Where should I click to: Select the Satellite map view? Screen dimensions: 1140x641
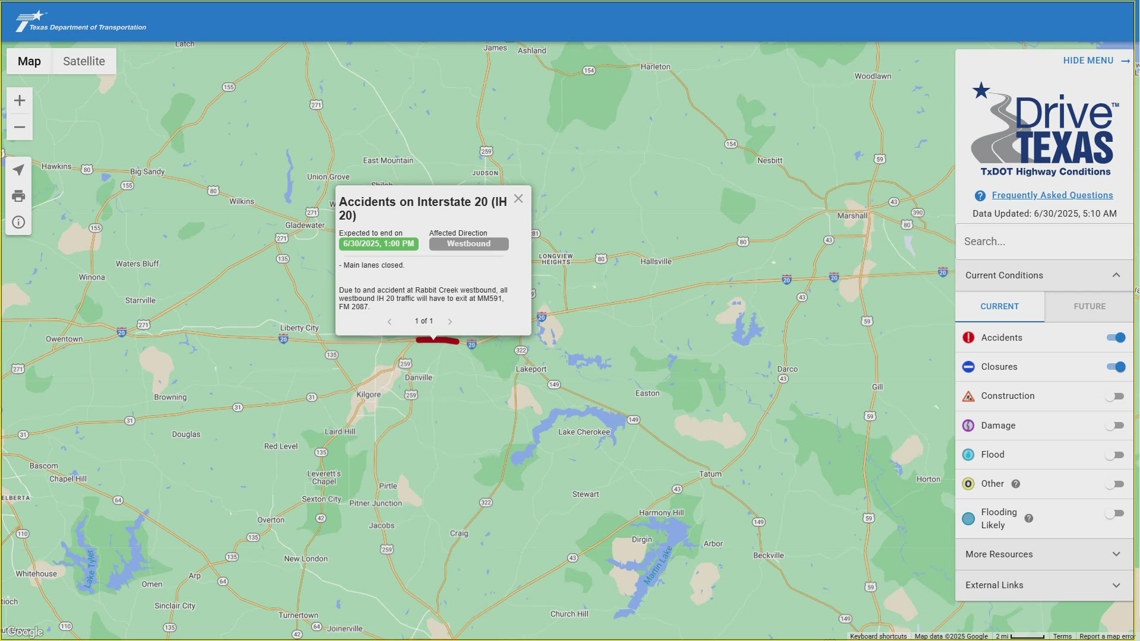pyautogui.click(x=83, y=61)
